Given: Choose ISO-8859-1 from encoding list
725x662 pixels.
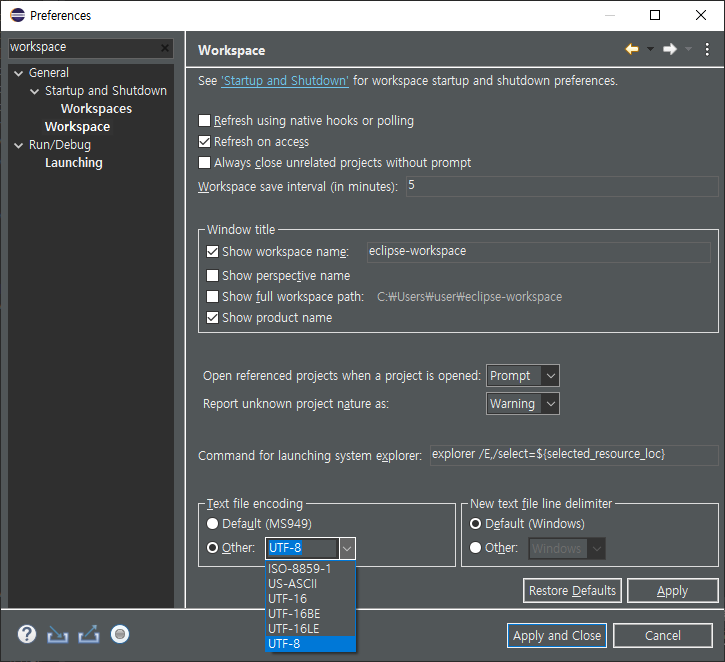Looking at the screenshot, I should click(310, 569).
